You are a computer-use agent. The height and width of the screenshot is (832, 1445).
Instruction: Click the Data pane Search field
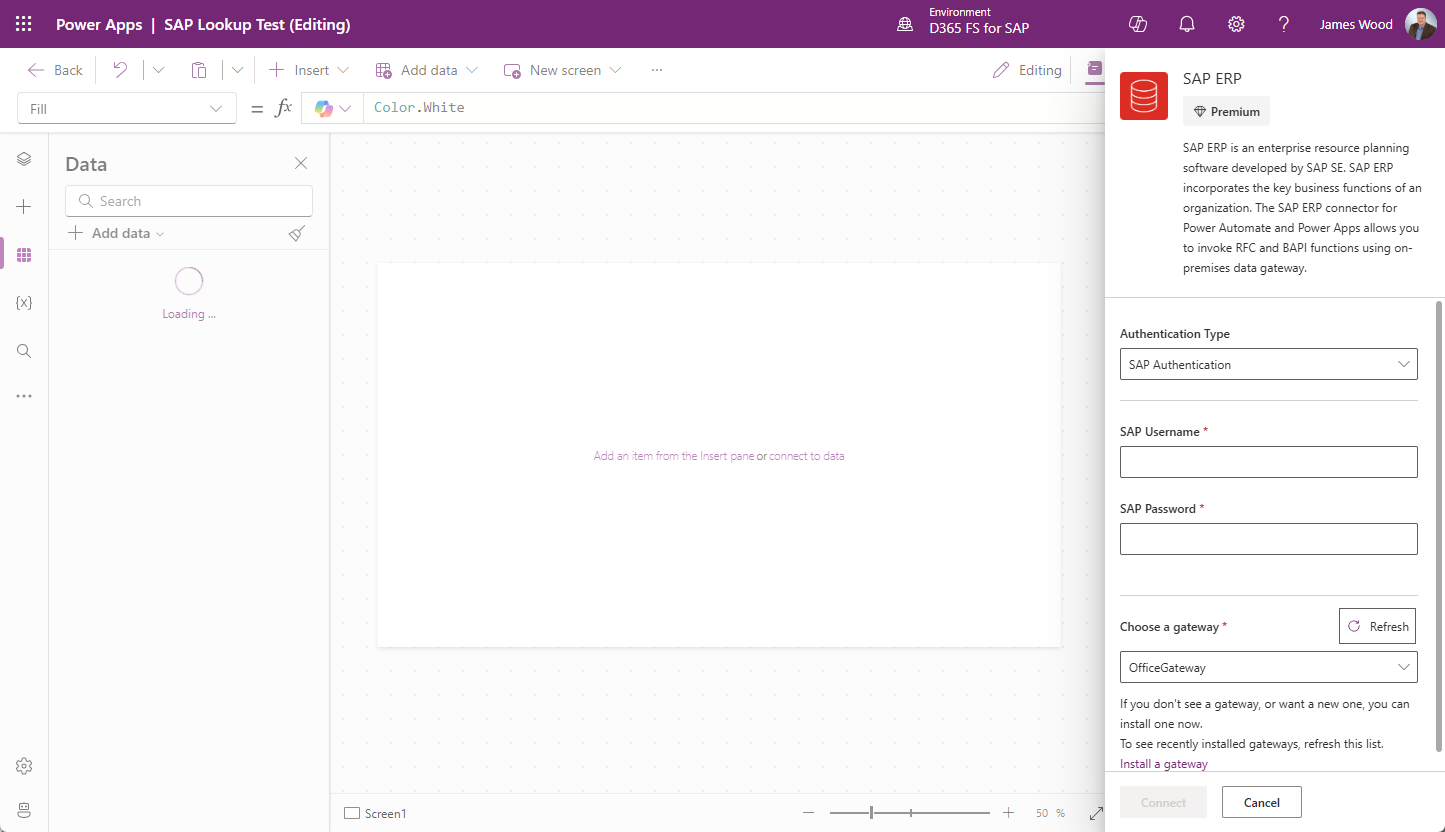189,201
